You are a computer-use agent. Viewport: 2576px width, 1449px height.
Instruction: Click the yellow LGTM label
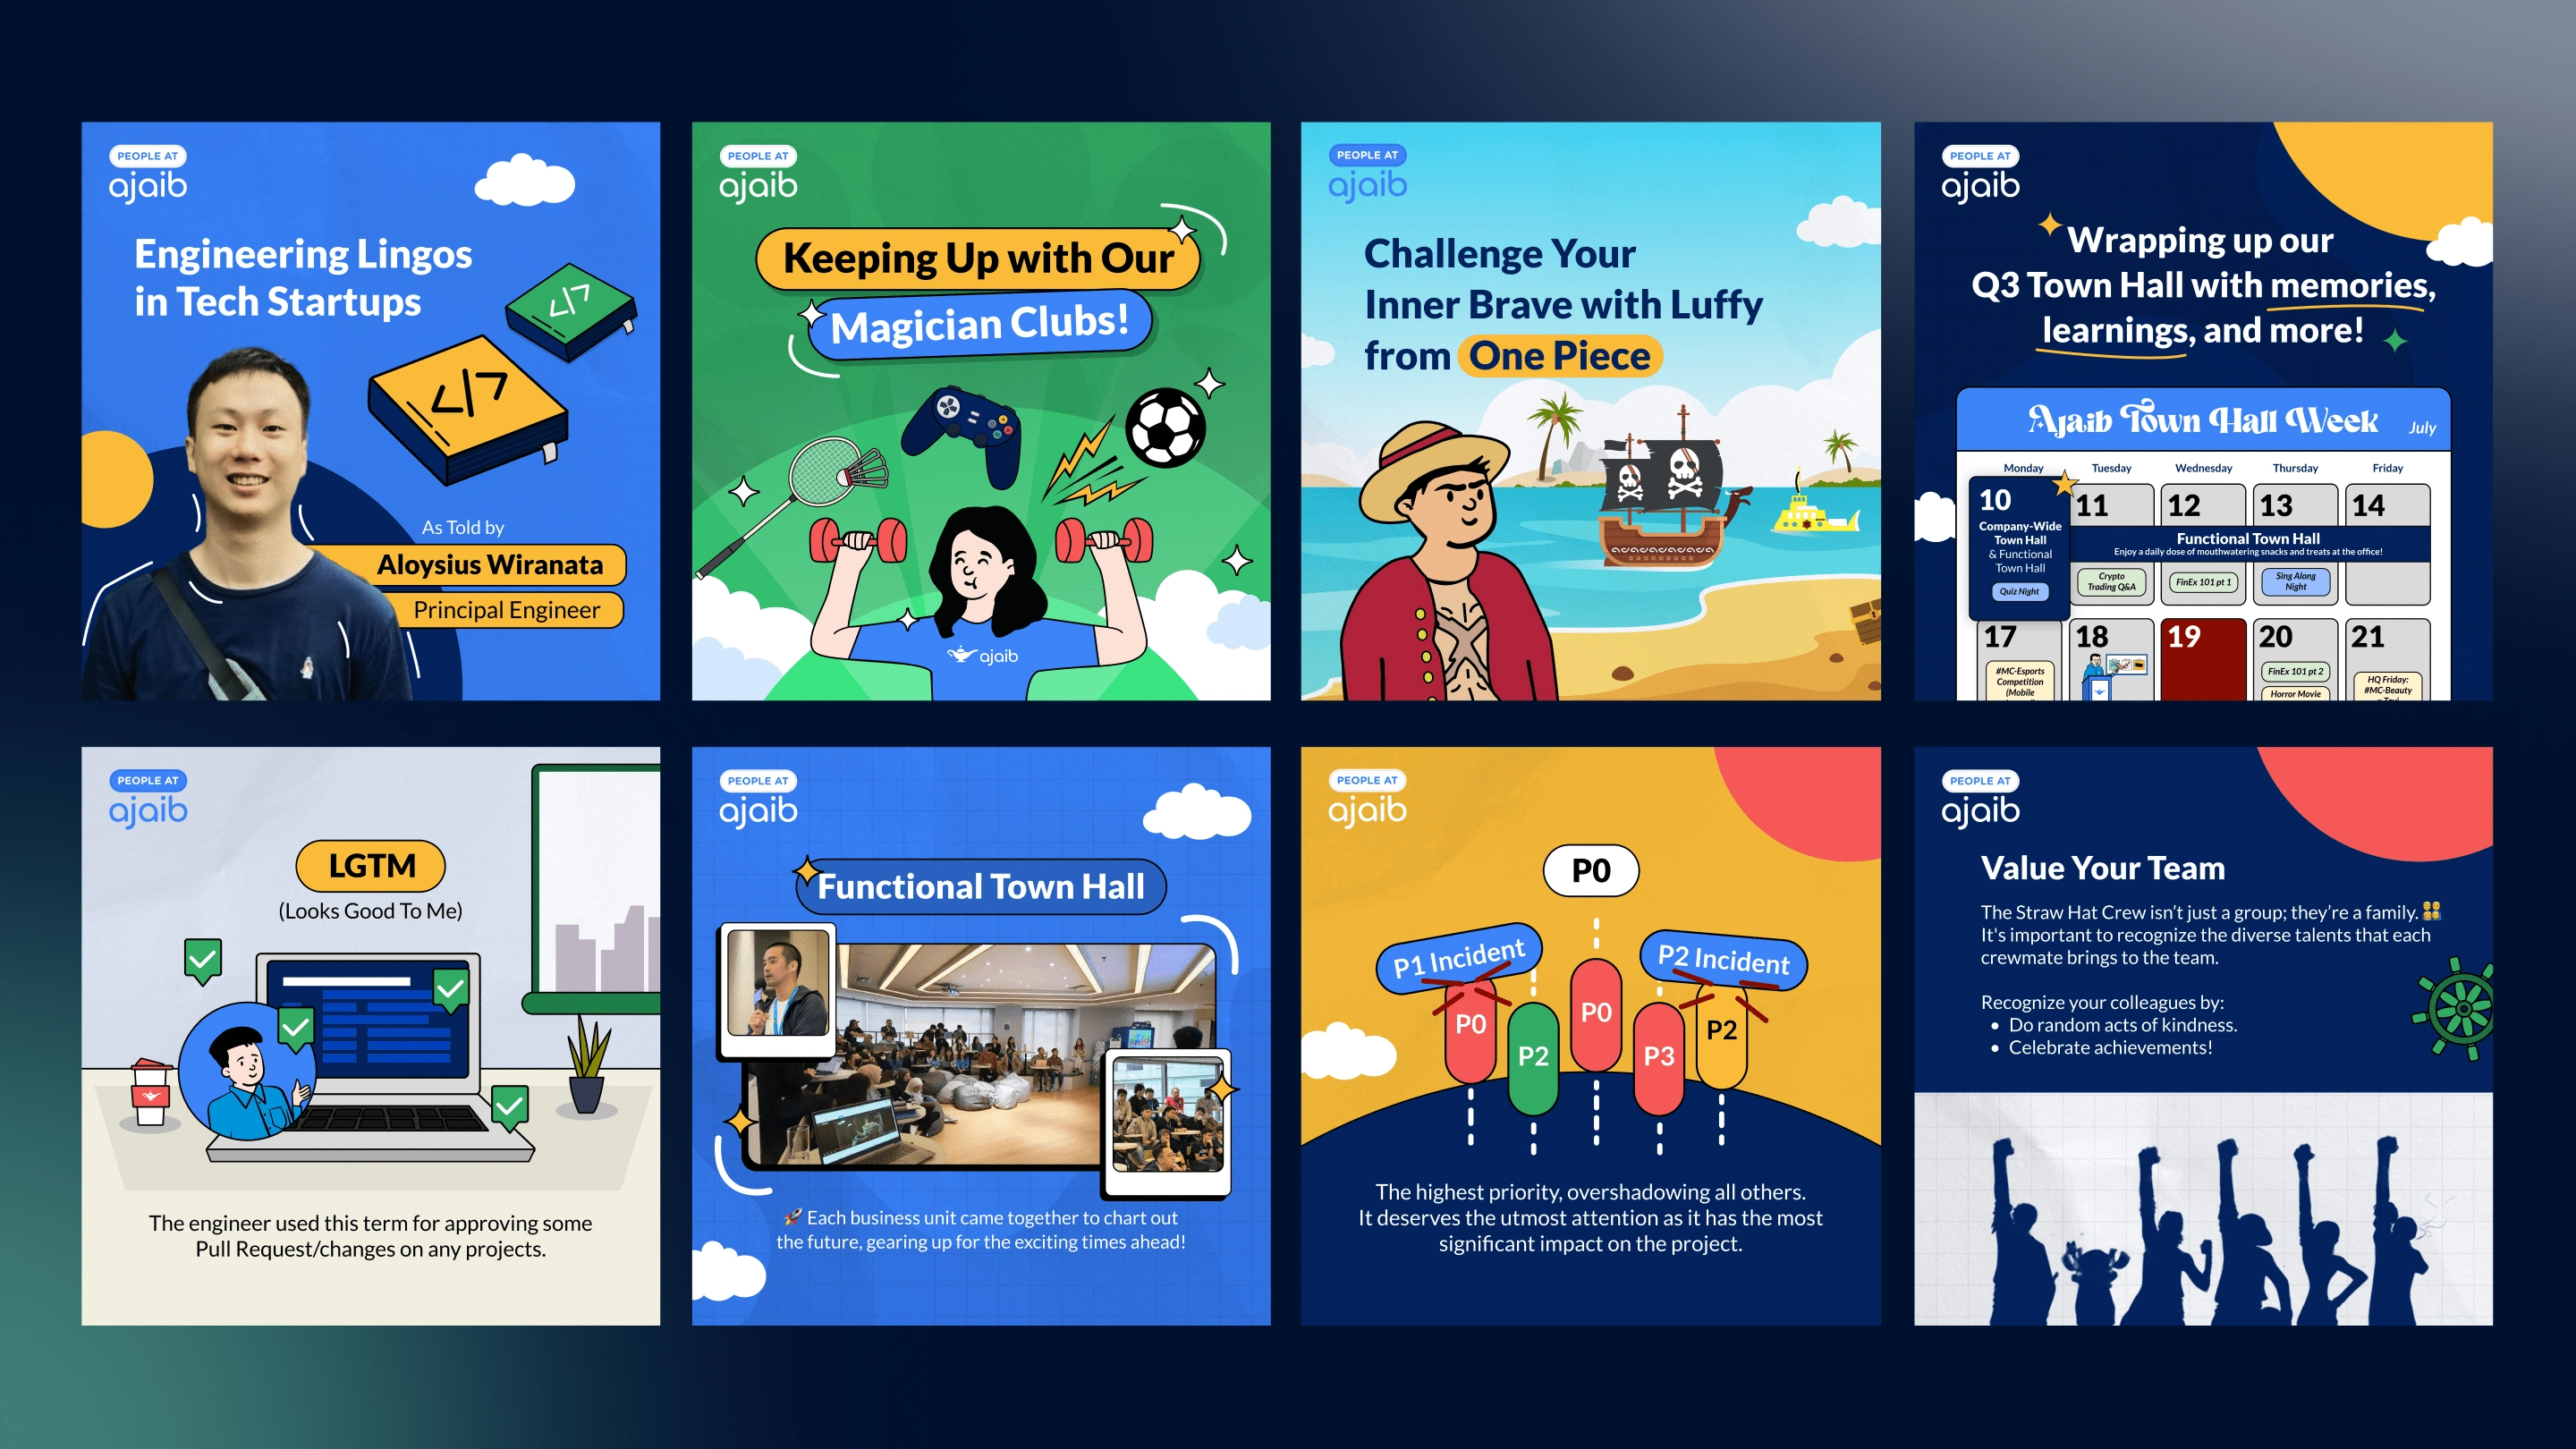pos(371,865)
